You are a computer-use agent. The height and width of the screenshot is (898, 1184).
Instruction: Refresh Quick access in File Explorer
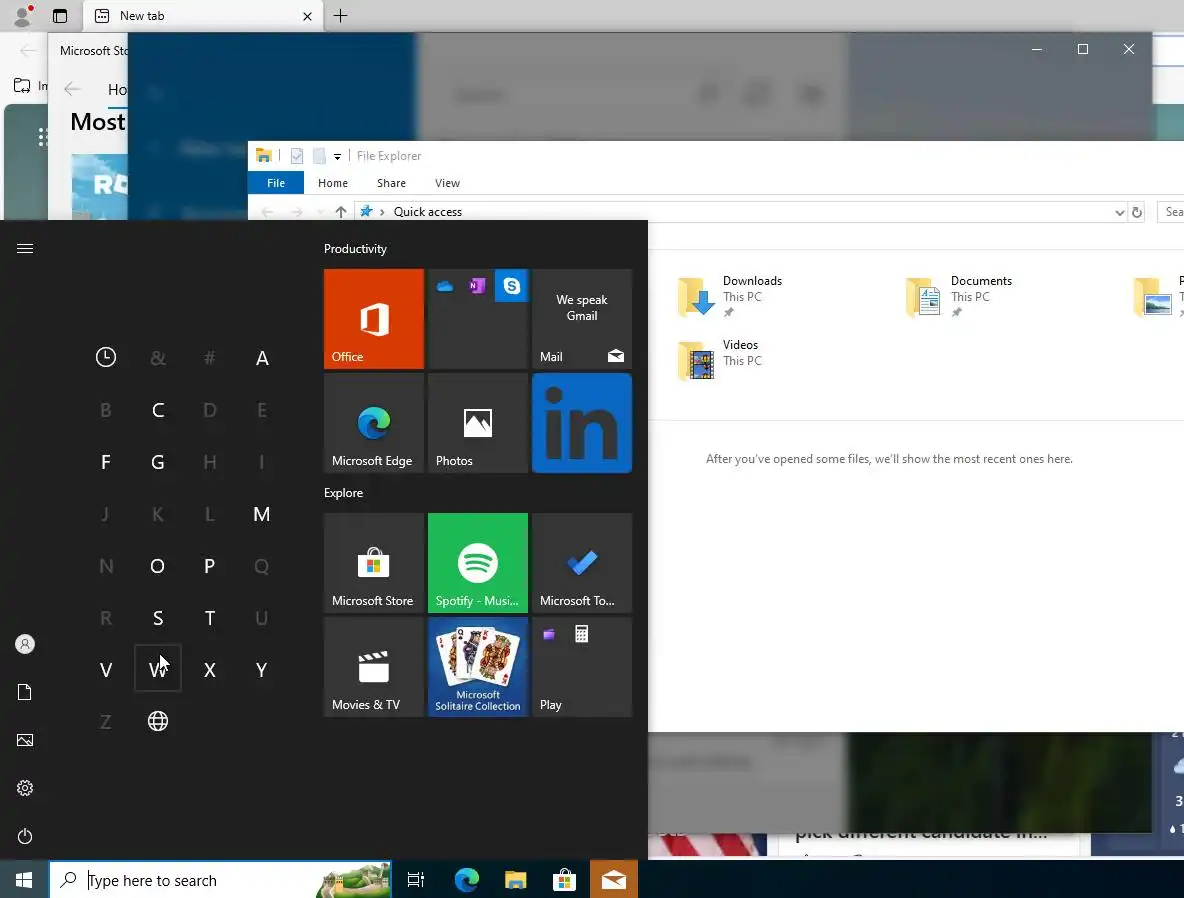click(x=1136, y=212)
